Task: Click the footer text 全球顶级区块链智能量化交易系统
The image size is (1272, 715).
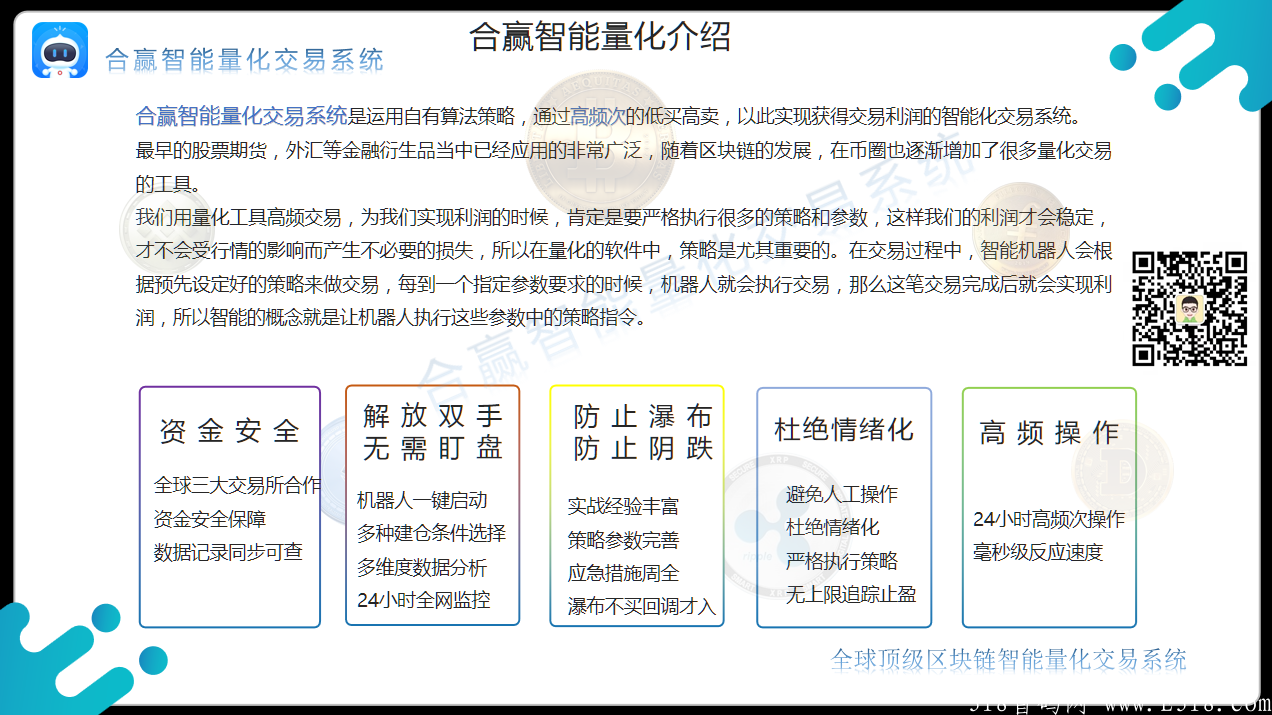Action: click(x=1009, y=659)
